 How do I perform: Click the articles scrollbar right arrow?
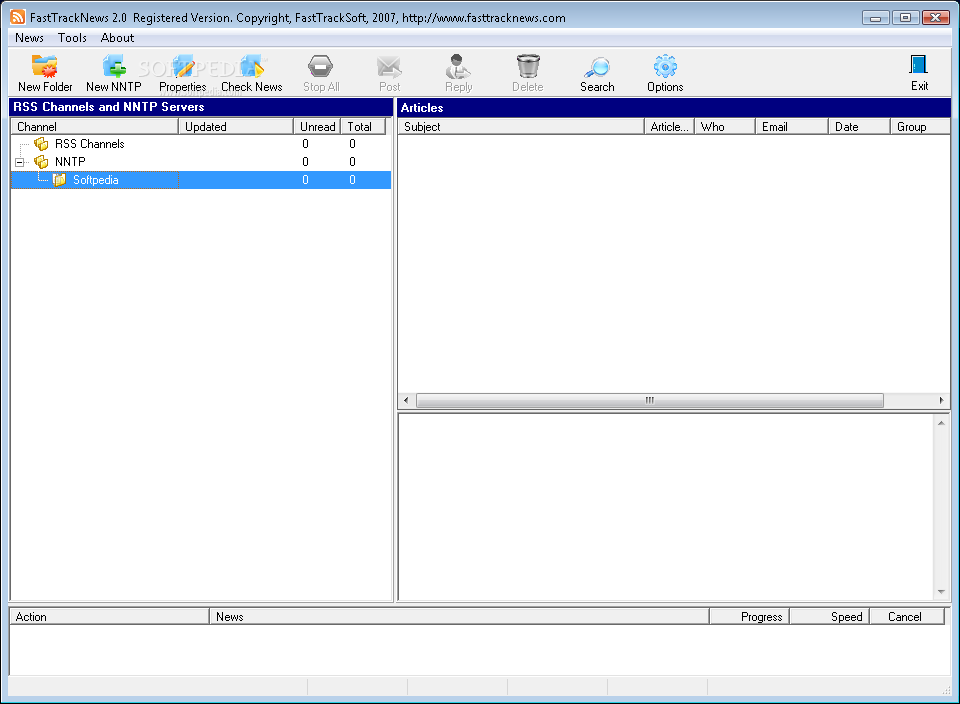942,400
